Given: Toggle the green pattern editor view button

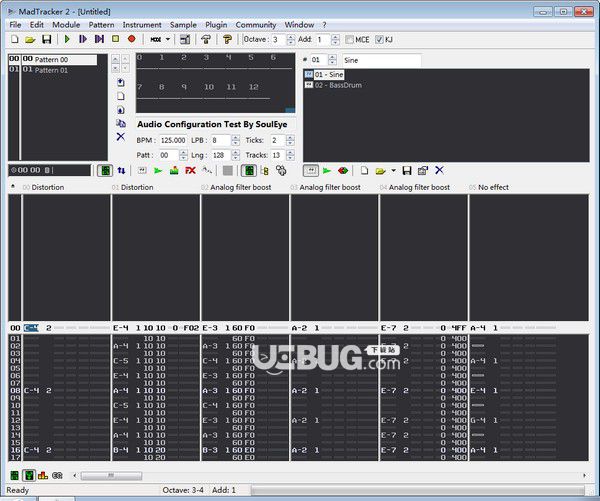Looking at the screenshot, I should click(x=105, y=170).
